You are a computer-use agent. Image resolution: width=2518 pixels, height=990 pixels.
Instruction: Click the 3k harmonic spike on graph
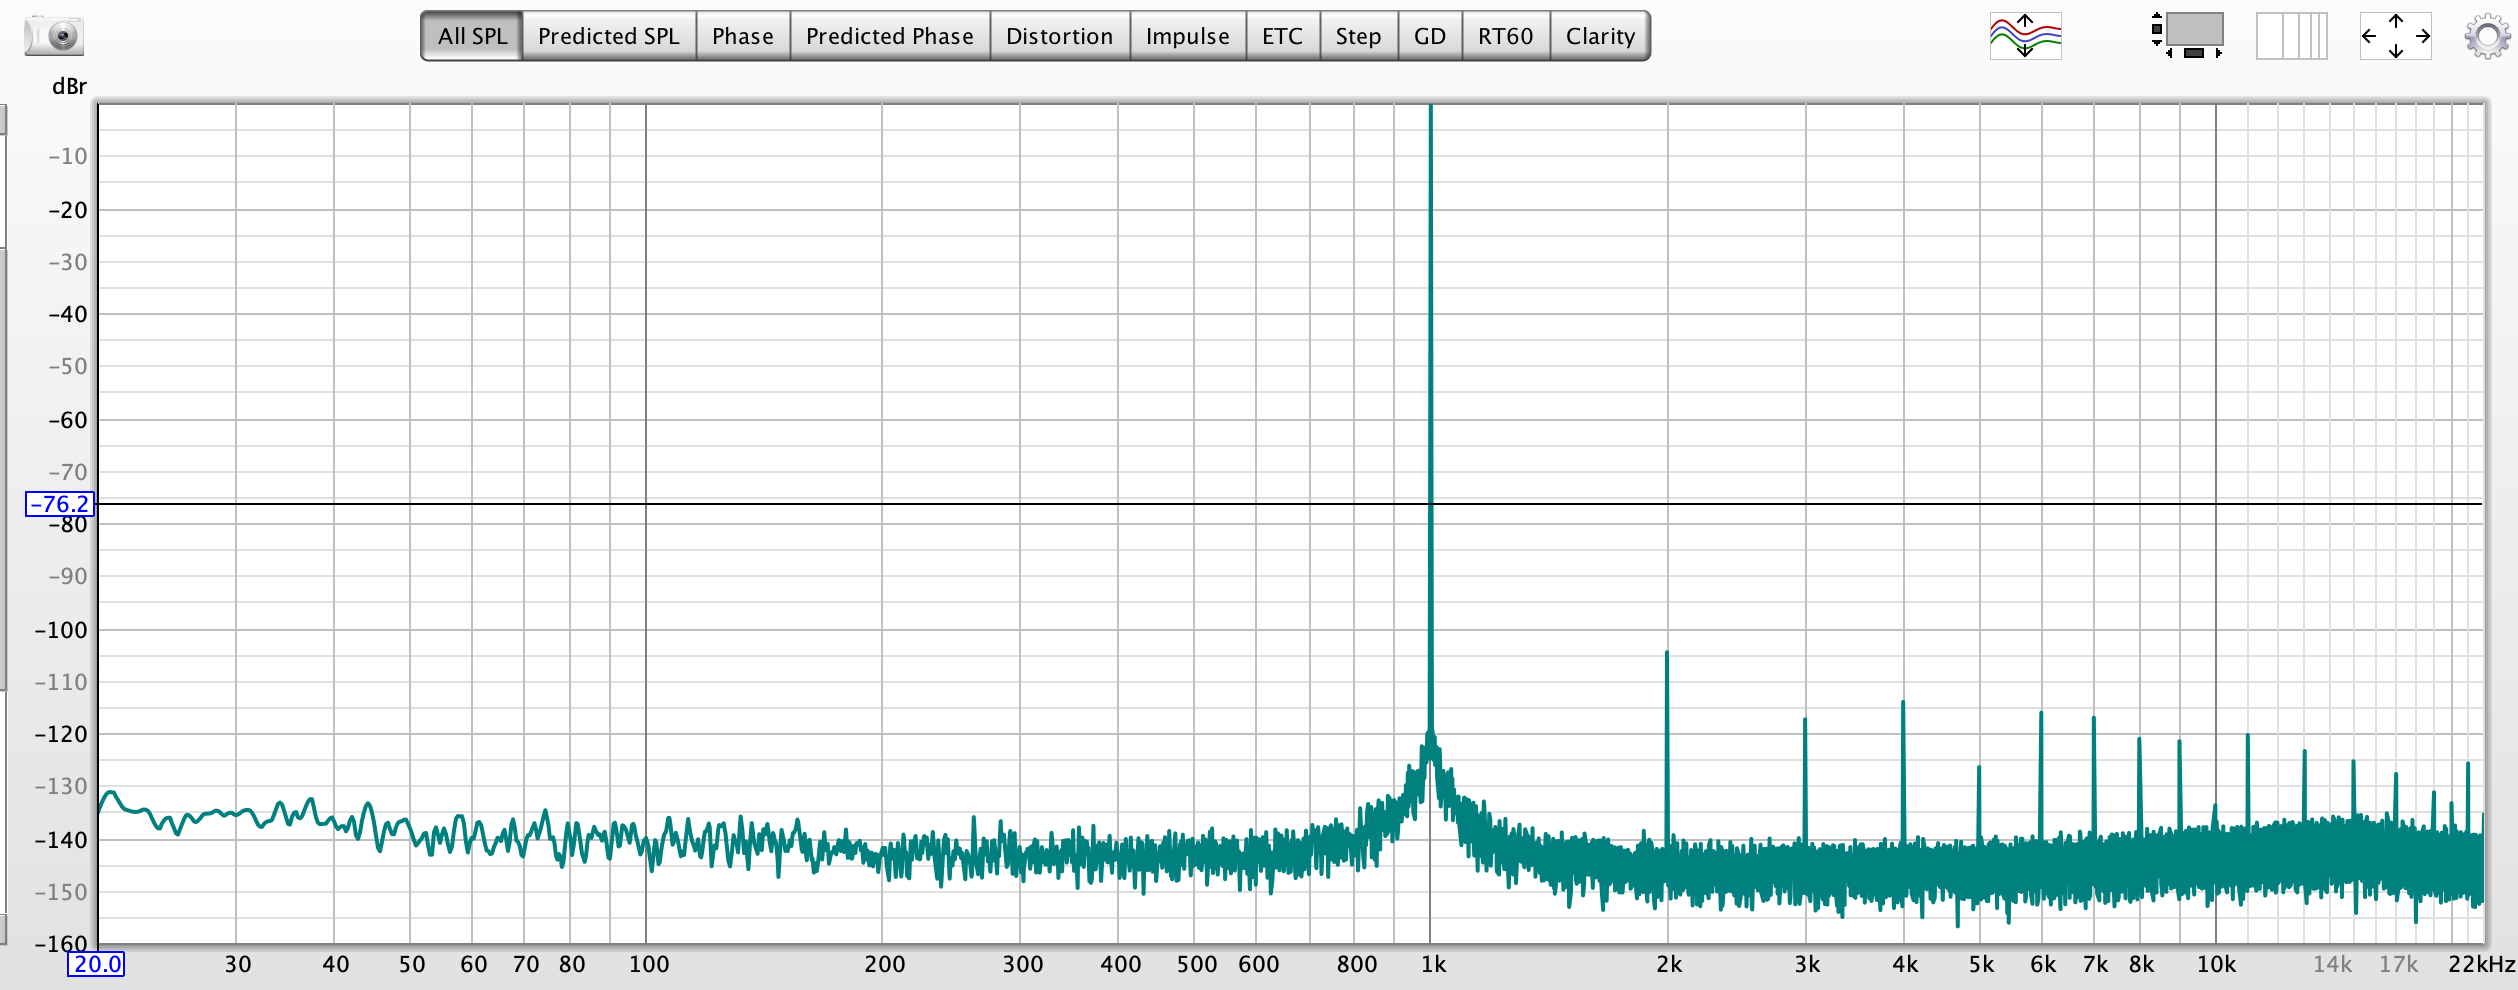pos(1805,780)
